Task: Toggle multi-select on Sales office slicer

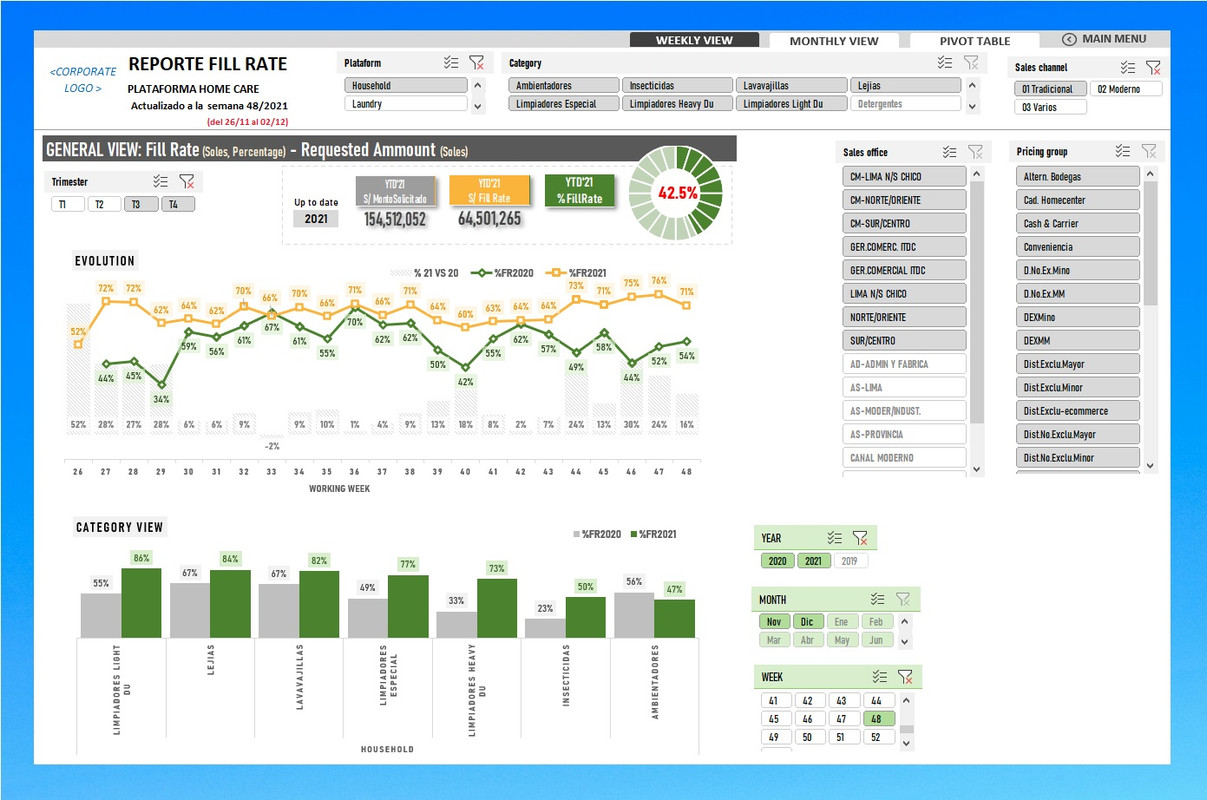Action: (950, 152)
